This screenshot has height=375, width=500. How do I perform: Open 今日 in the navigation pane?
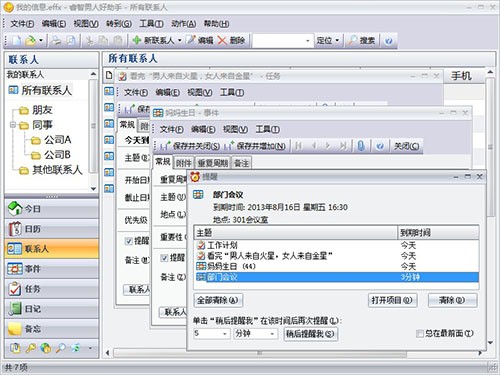click(x=52, y=209)
